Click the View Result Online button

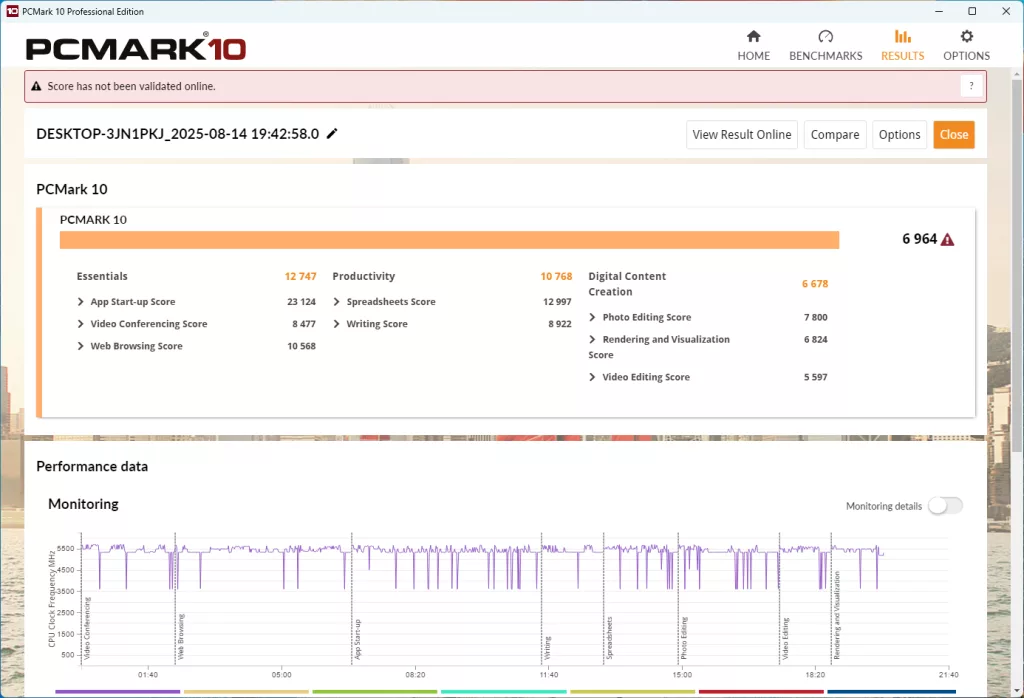click(x=741, y=135)
